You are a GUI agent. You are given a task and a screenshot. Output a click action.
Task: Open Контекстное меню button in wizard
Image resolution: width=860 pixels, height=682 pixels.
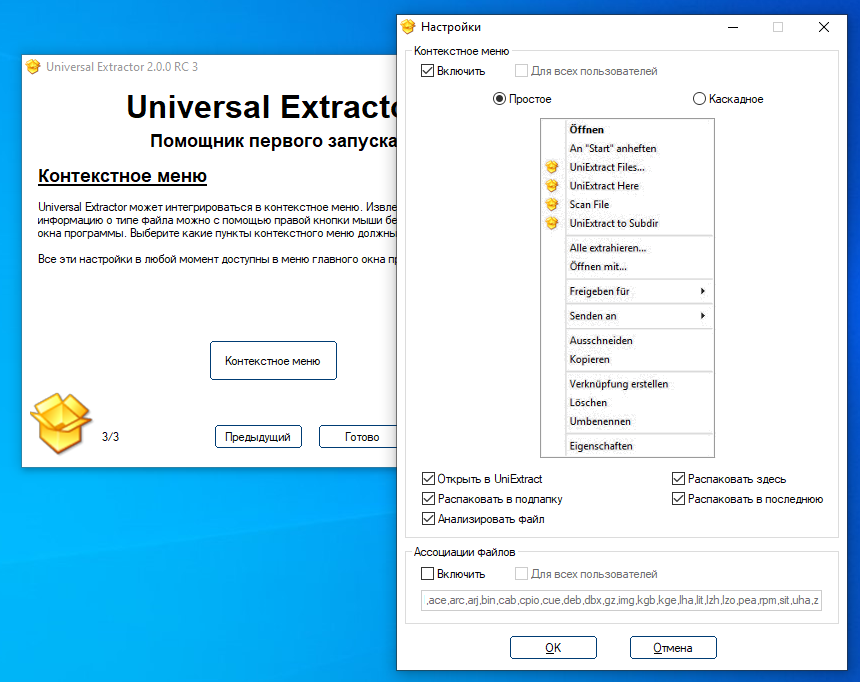point(273,360)
